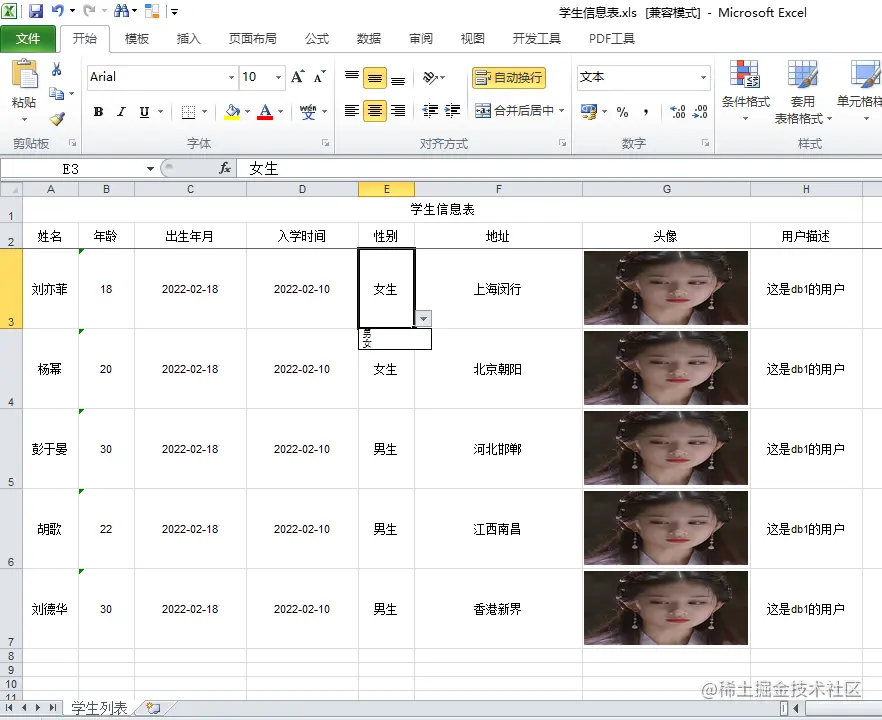The height and width of the screenshot is (720, 882).
Task: Click the Find binoculars icon
Action: pyautogui.click(x=121, y=11)
